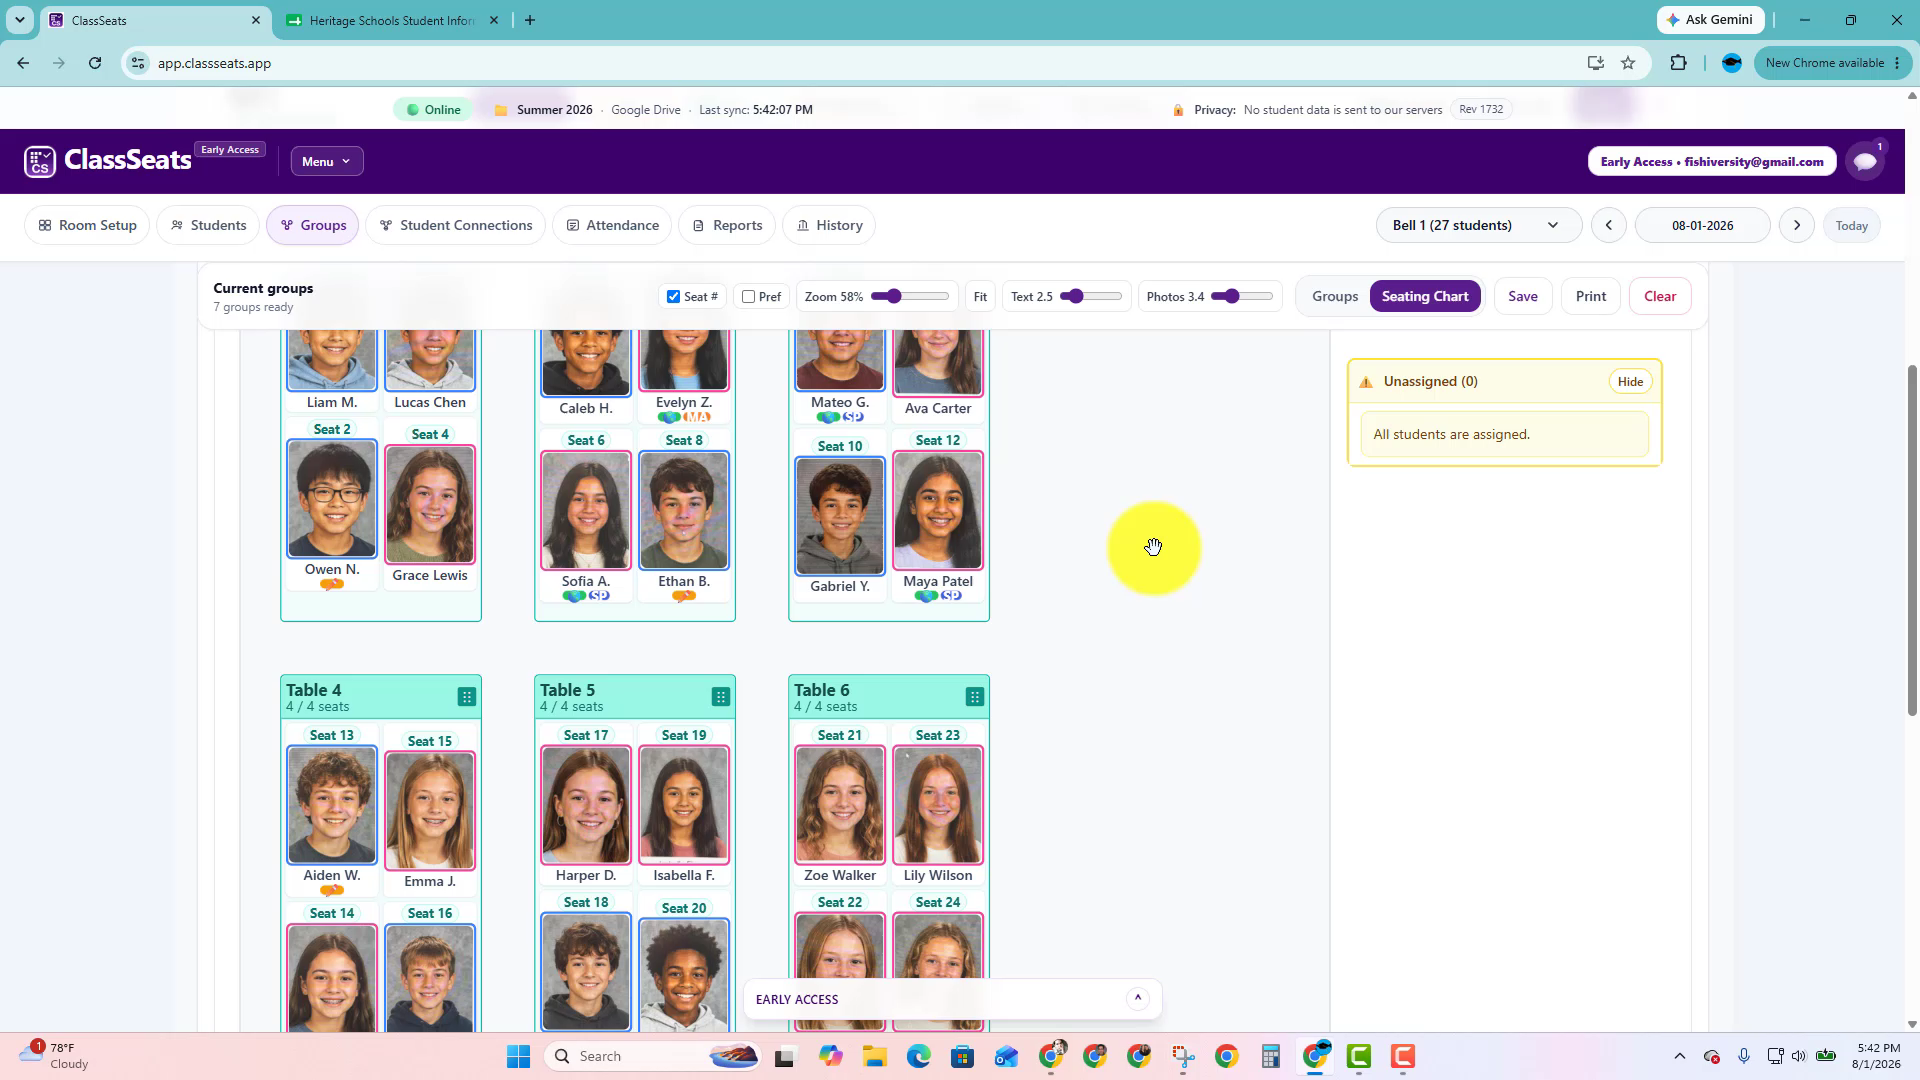Switch view to Groups mode
The image size is (1920, 1080).
pyautogui.click(x=1335, y=296)
